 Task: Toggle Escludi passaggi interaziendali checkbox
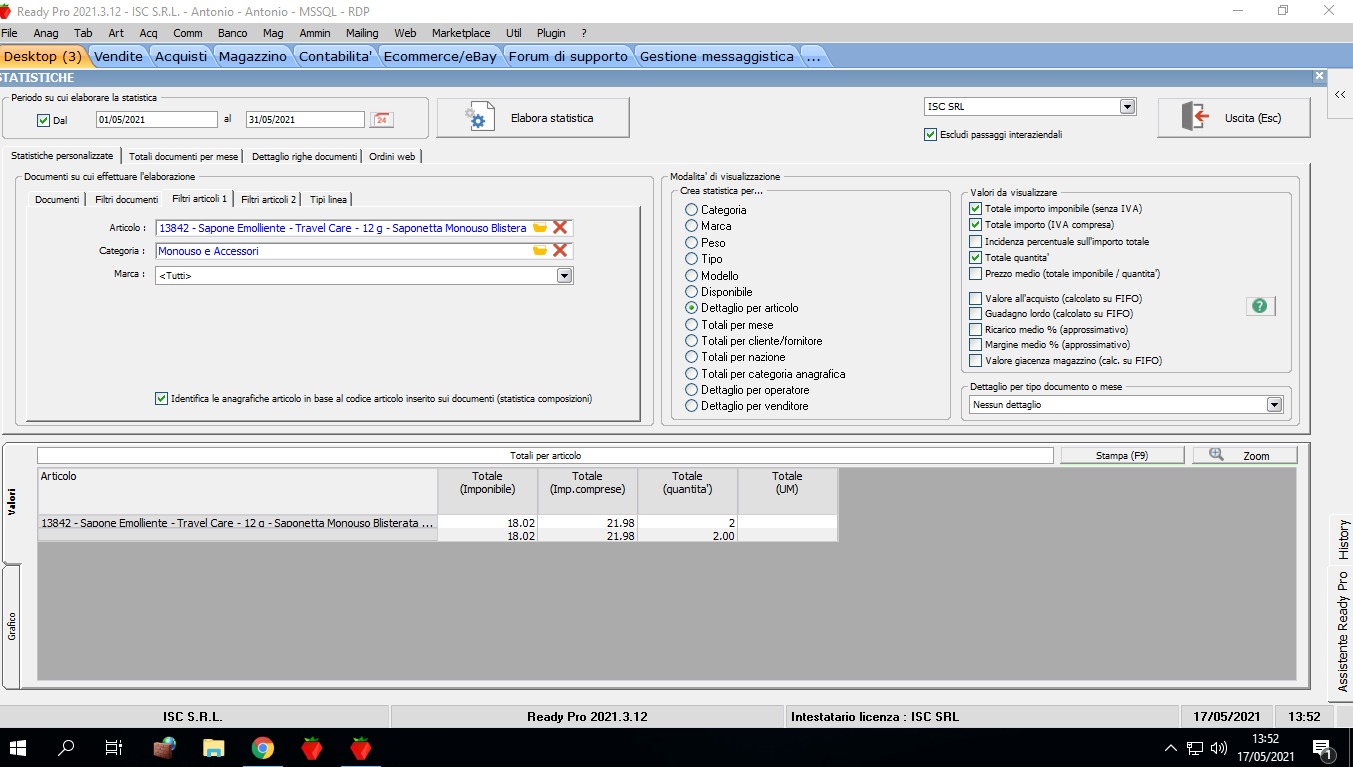[x=931, y=134]
